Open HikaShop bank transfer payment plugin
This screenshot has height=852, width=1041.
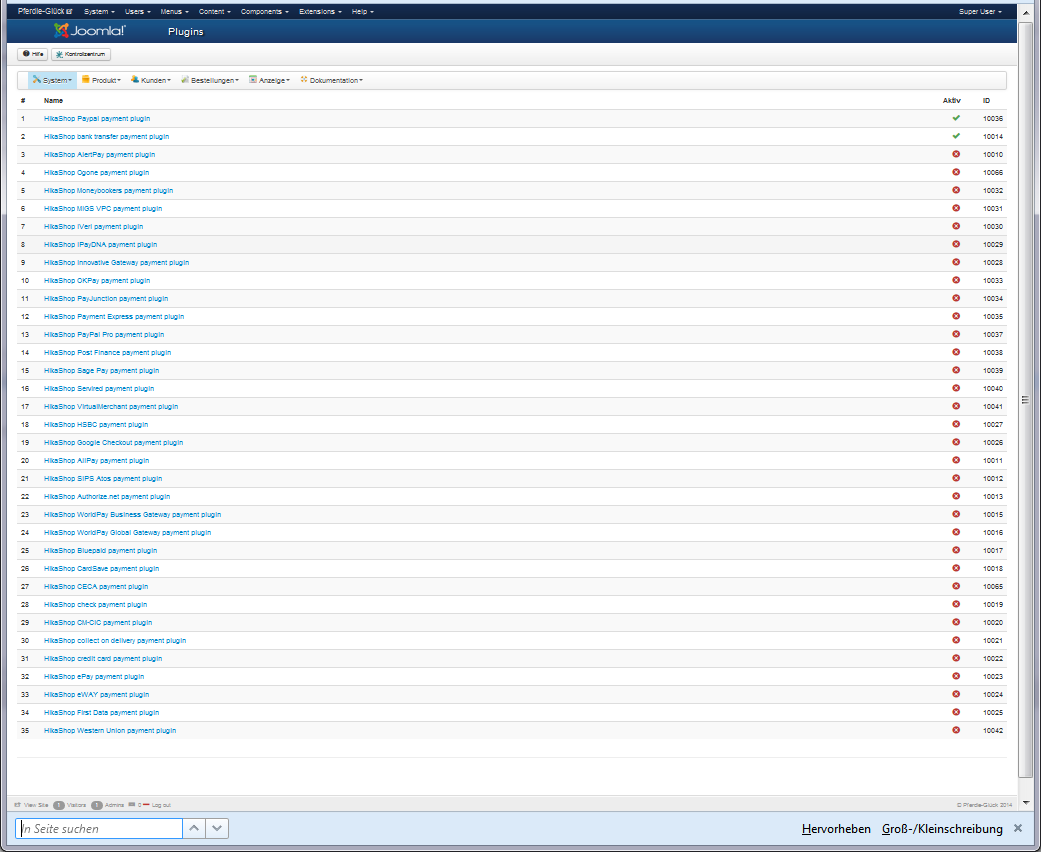[106, 136]
